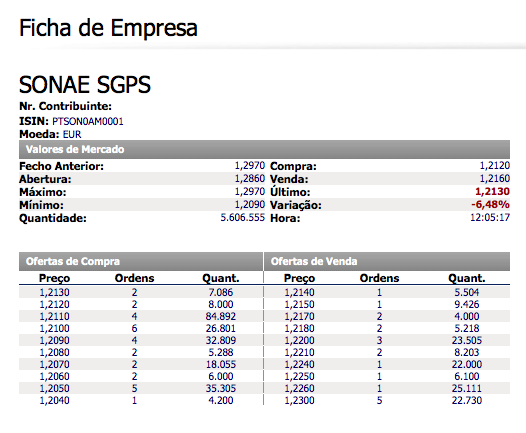Select the Fecho Anterior value 1,2970
526x433 pixels.
click(250, 165)
